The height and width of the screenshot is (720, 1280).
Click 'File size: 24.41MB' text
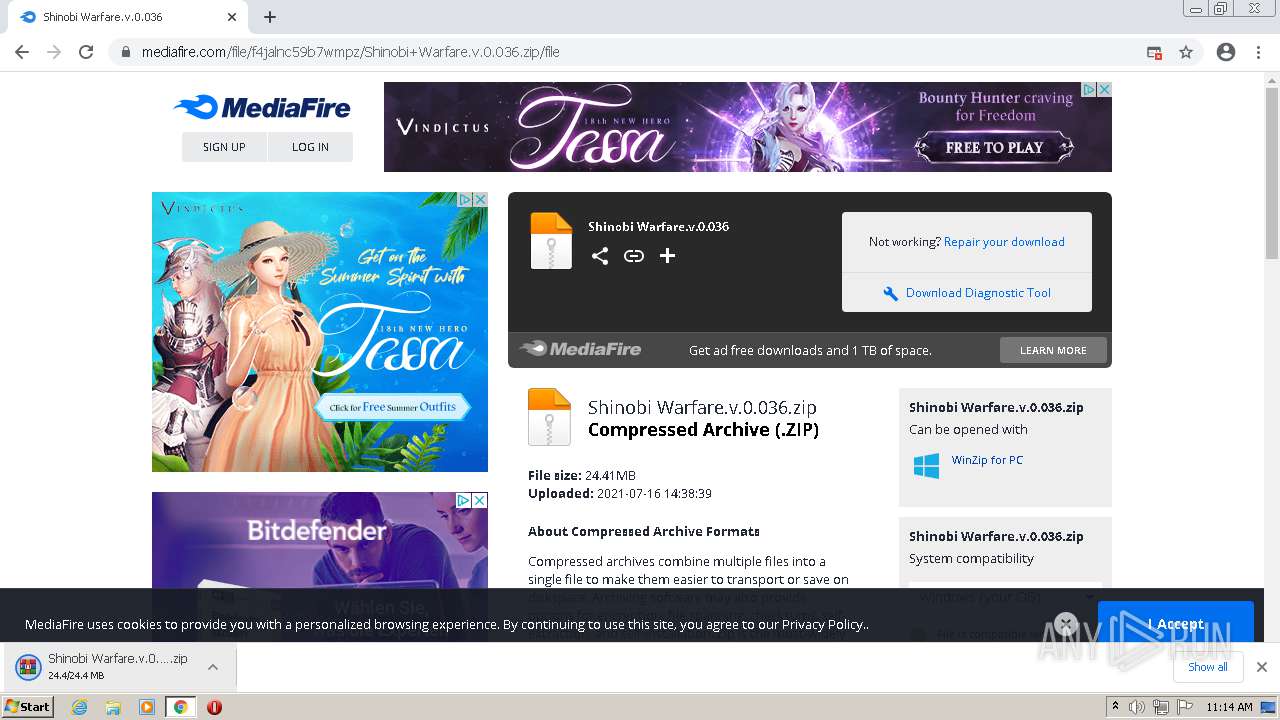pyautogui.click(x=582, y=475)
